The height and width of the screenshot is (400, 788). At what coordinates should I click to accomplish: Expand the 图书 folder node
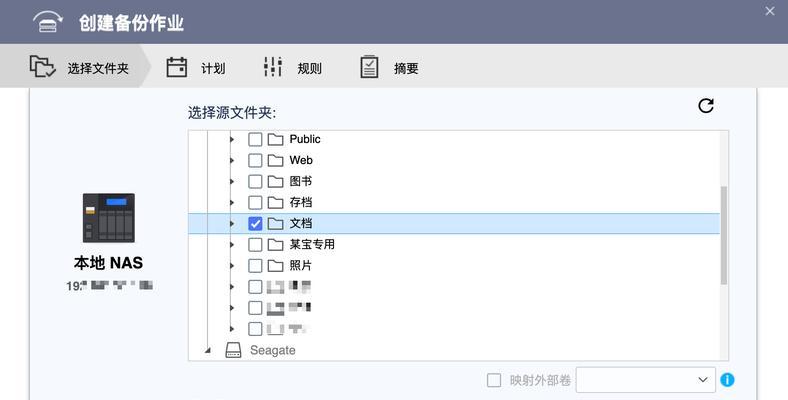[x=232, y=181]
